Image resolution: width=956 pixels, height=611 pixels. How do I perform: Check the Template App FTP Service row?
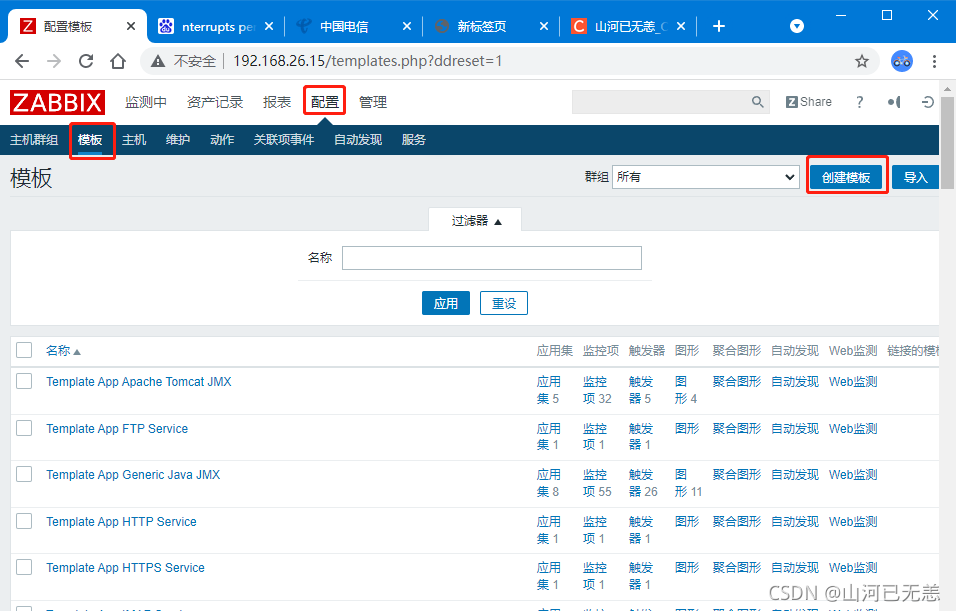click(x=24, y=428)
